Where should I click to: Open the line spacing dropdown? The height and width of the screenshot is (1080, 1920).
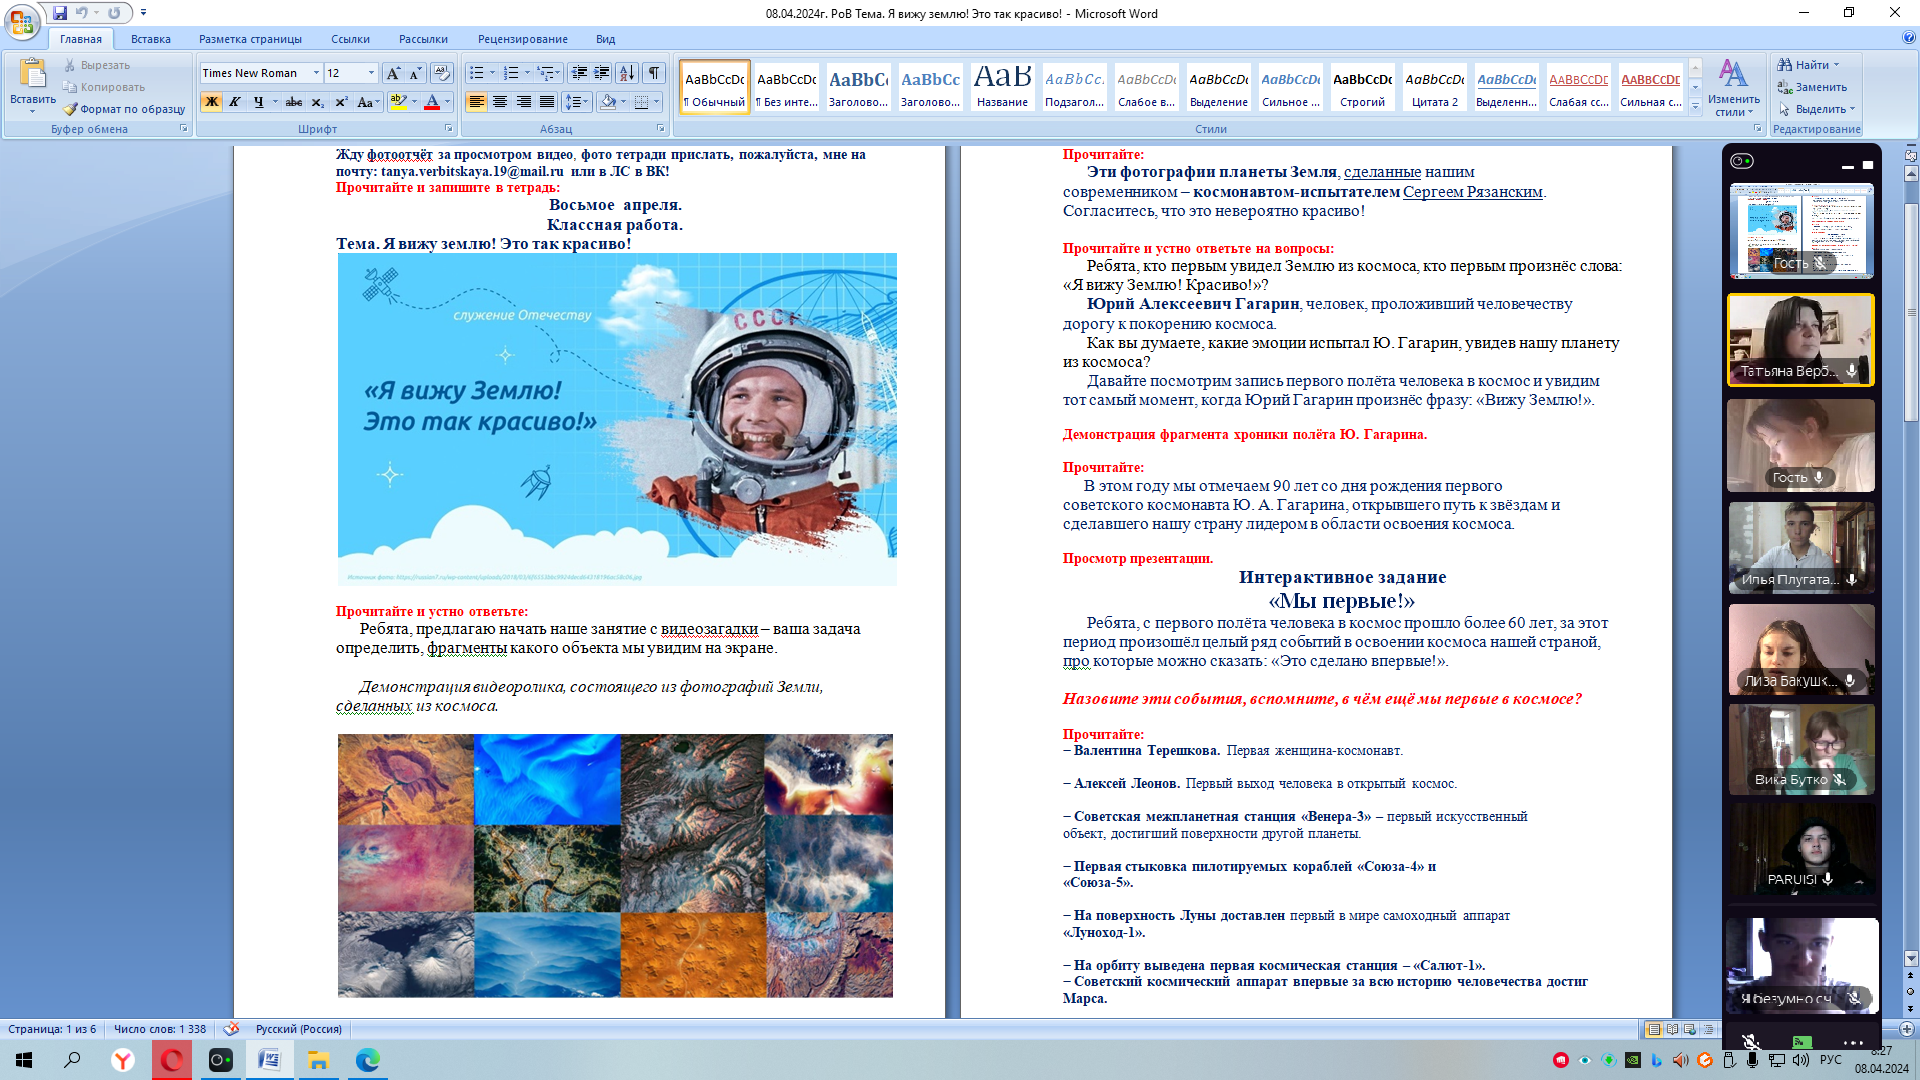pos(576,102)
